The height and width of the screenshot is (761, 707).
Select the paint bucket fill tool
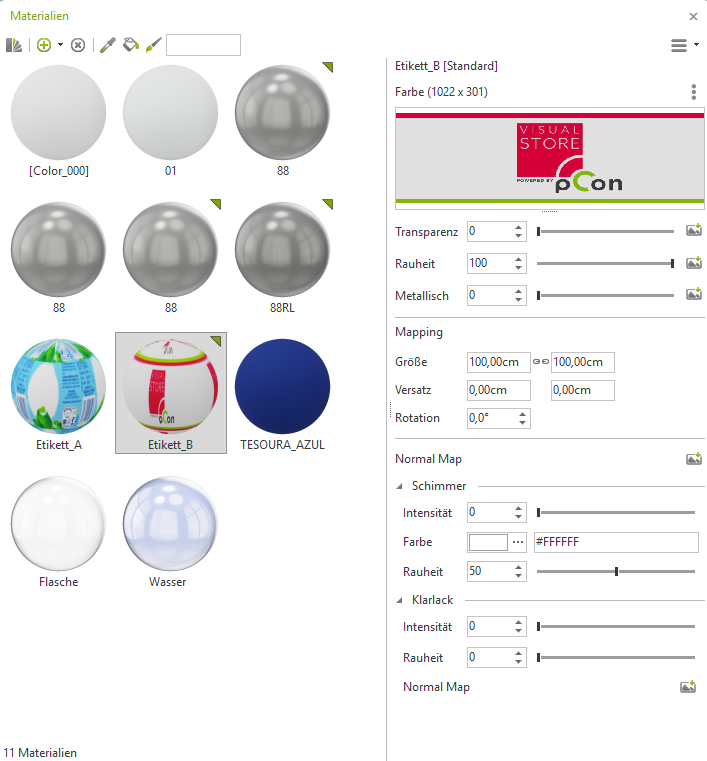(x=130, y=45)
